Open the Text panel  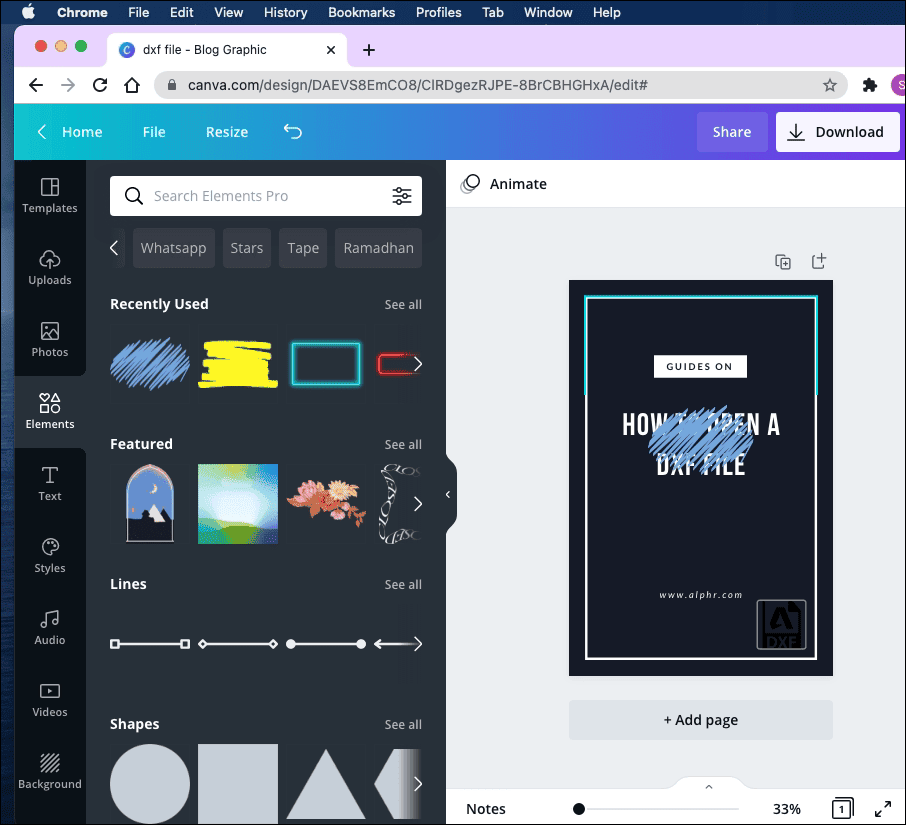50,483
